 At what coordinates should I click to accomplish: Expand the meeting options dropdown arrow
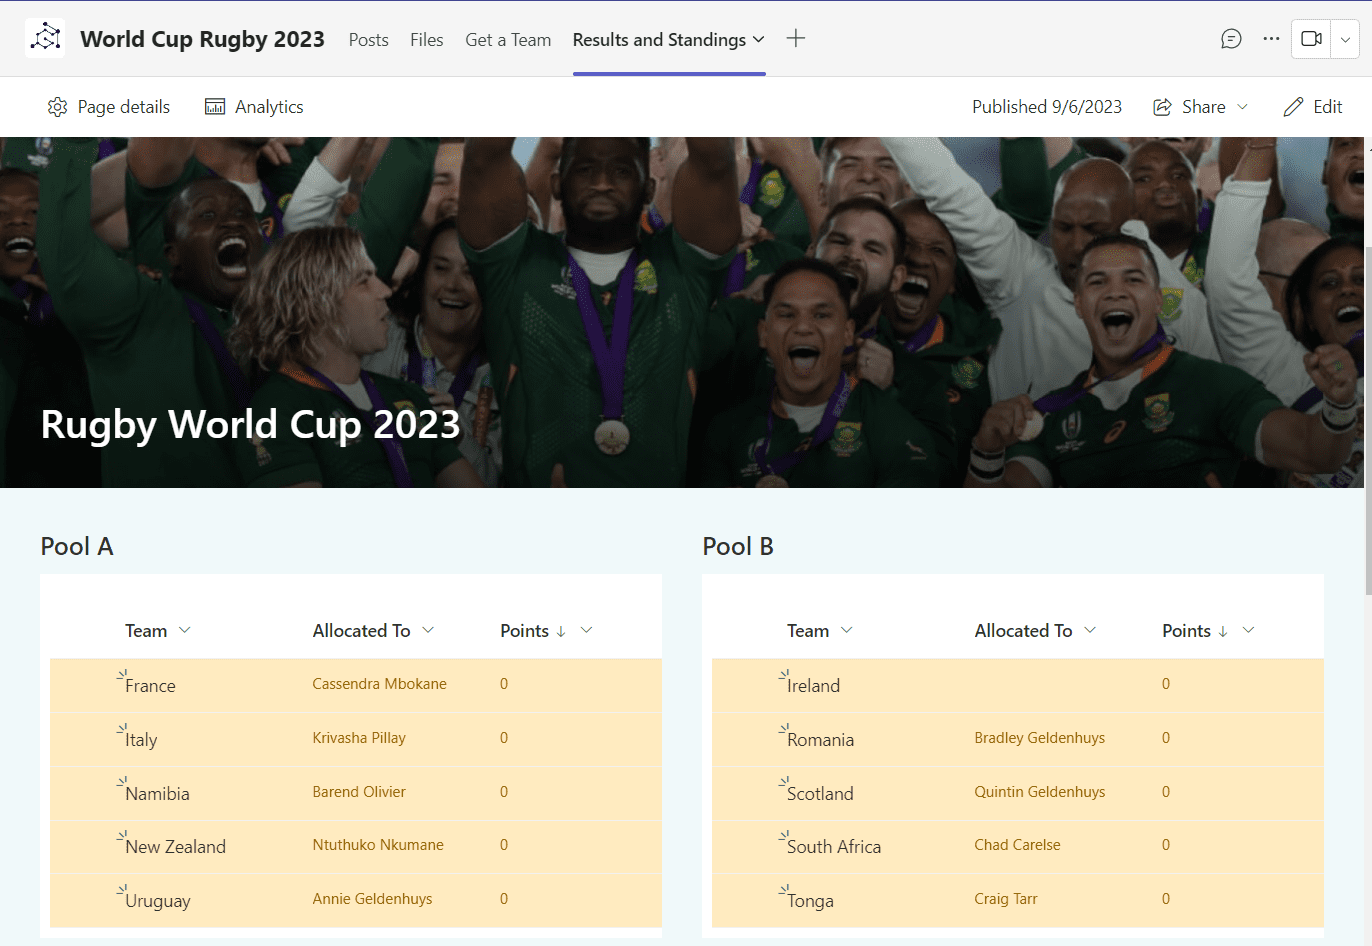[x=1346, y=39]
